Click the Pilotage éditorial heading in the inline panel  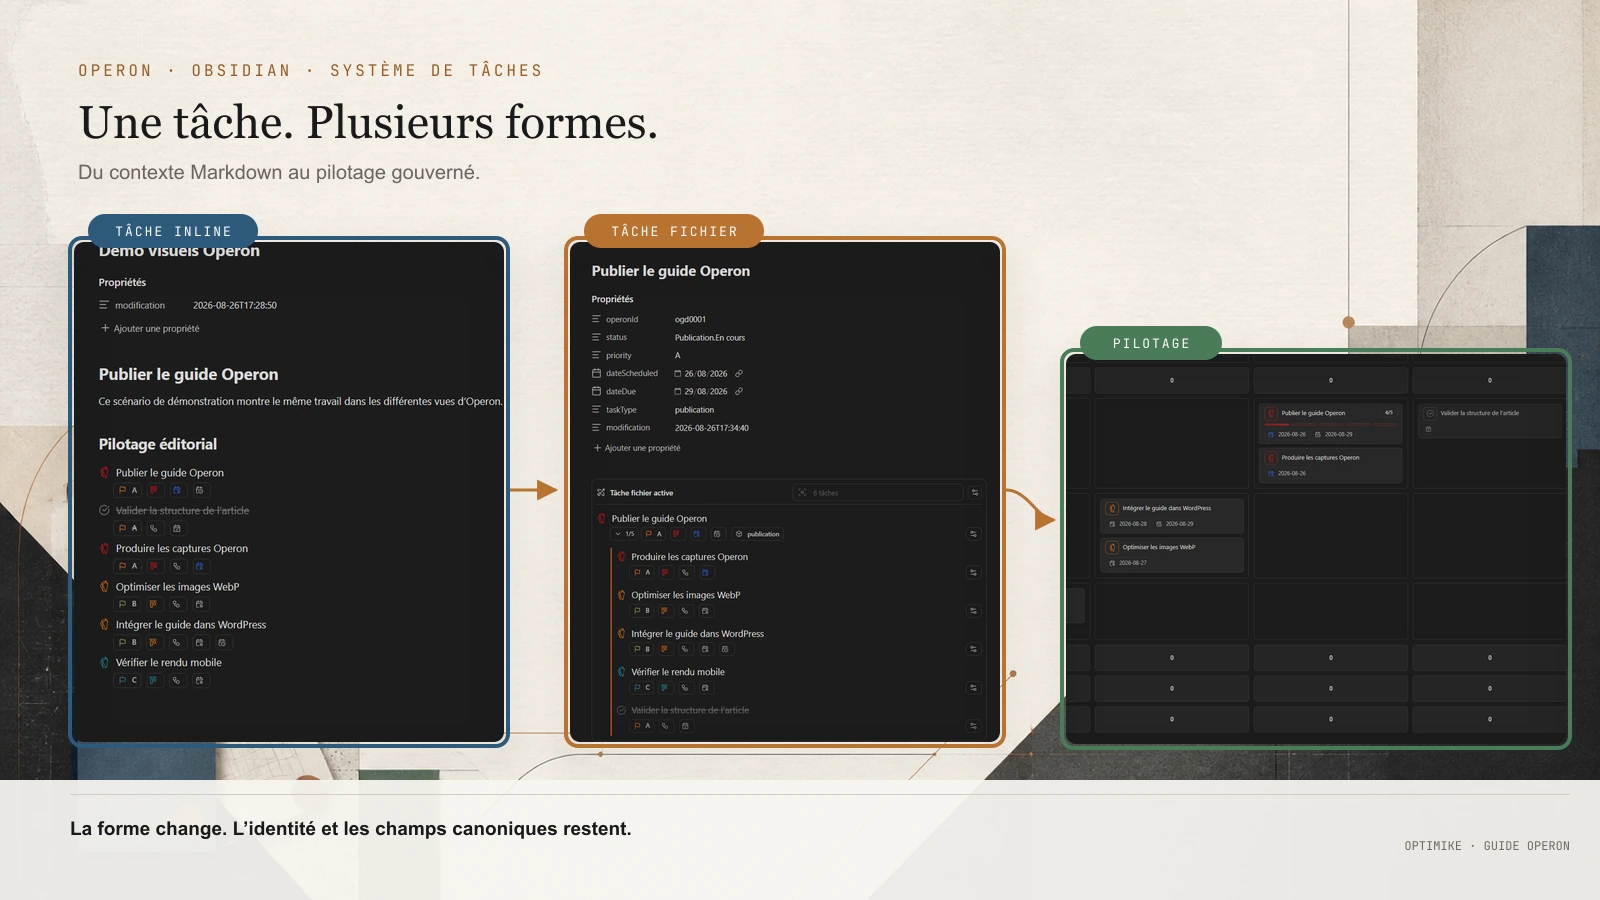[x=158, y=444]
